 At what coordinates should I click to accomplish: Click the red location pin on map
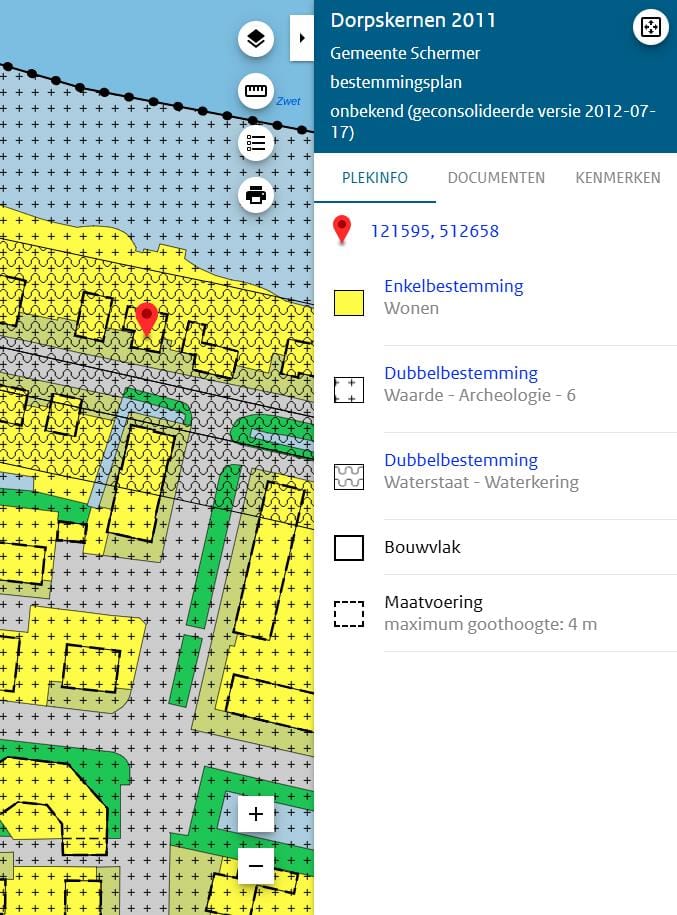click(147, 317)
